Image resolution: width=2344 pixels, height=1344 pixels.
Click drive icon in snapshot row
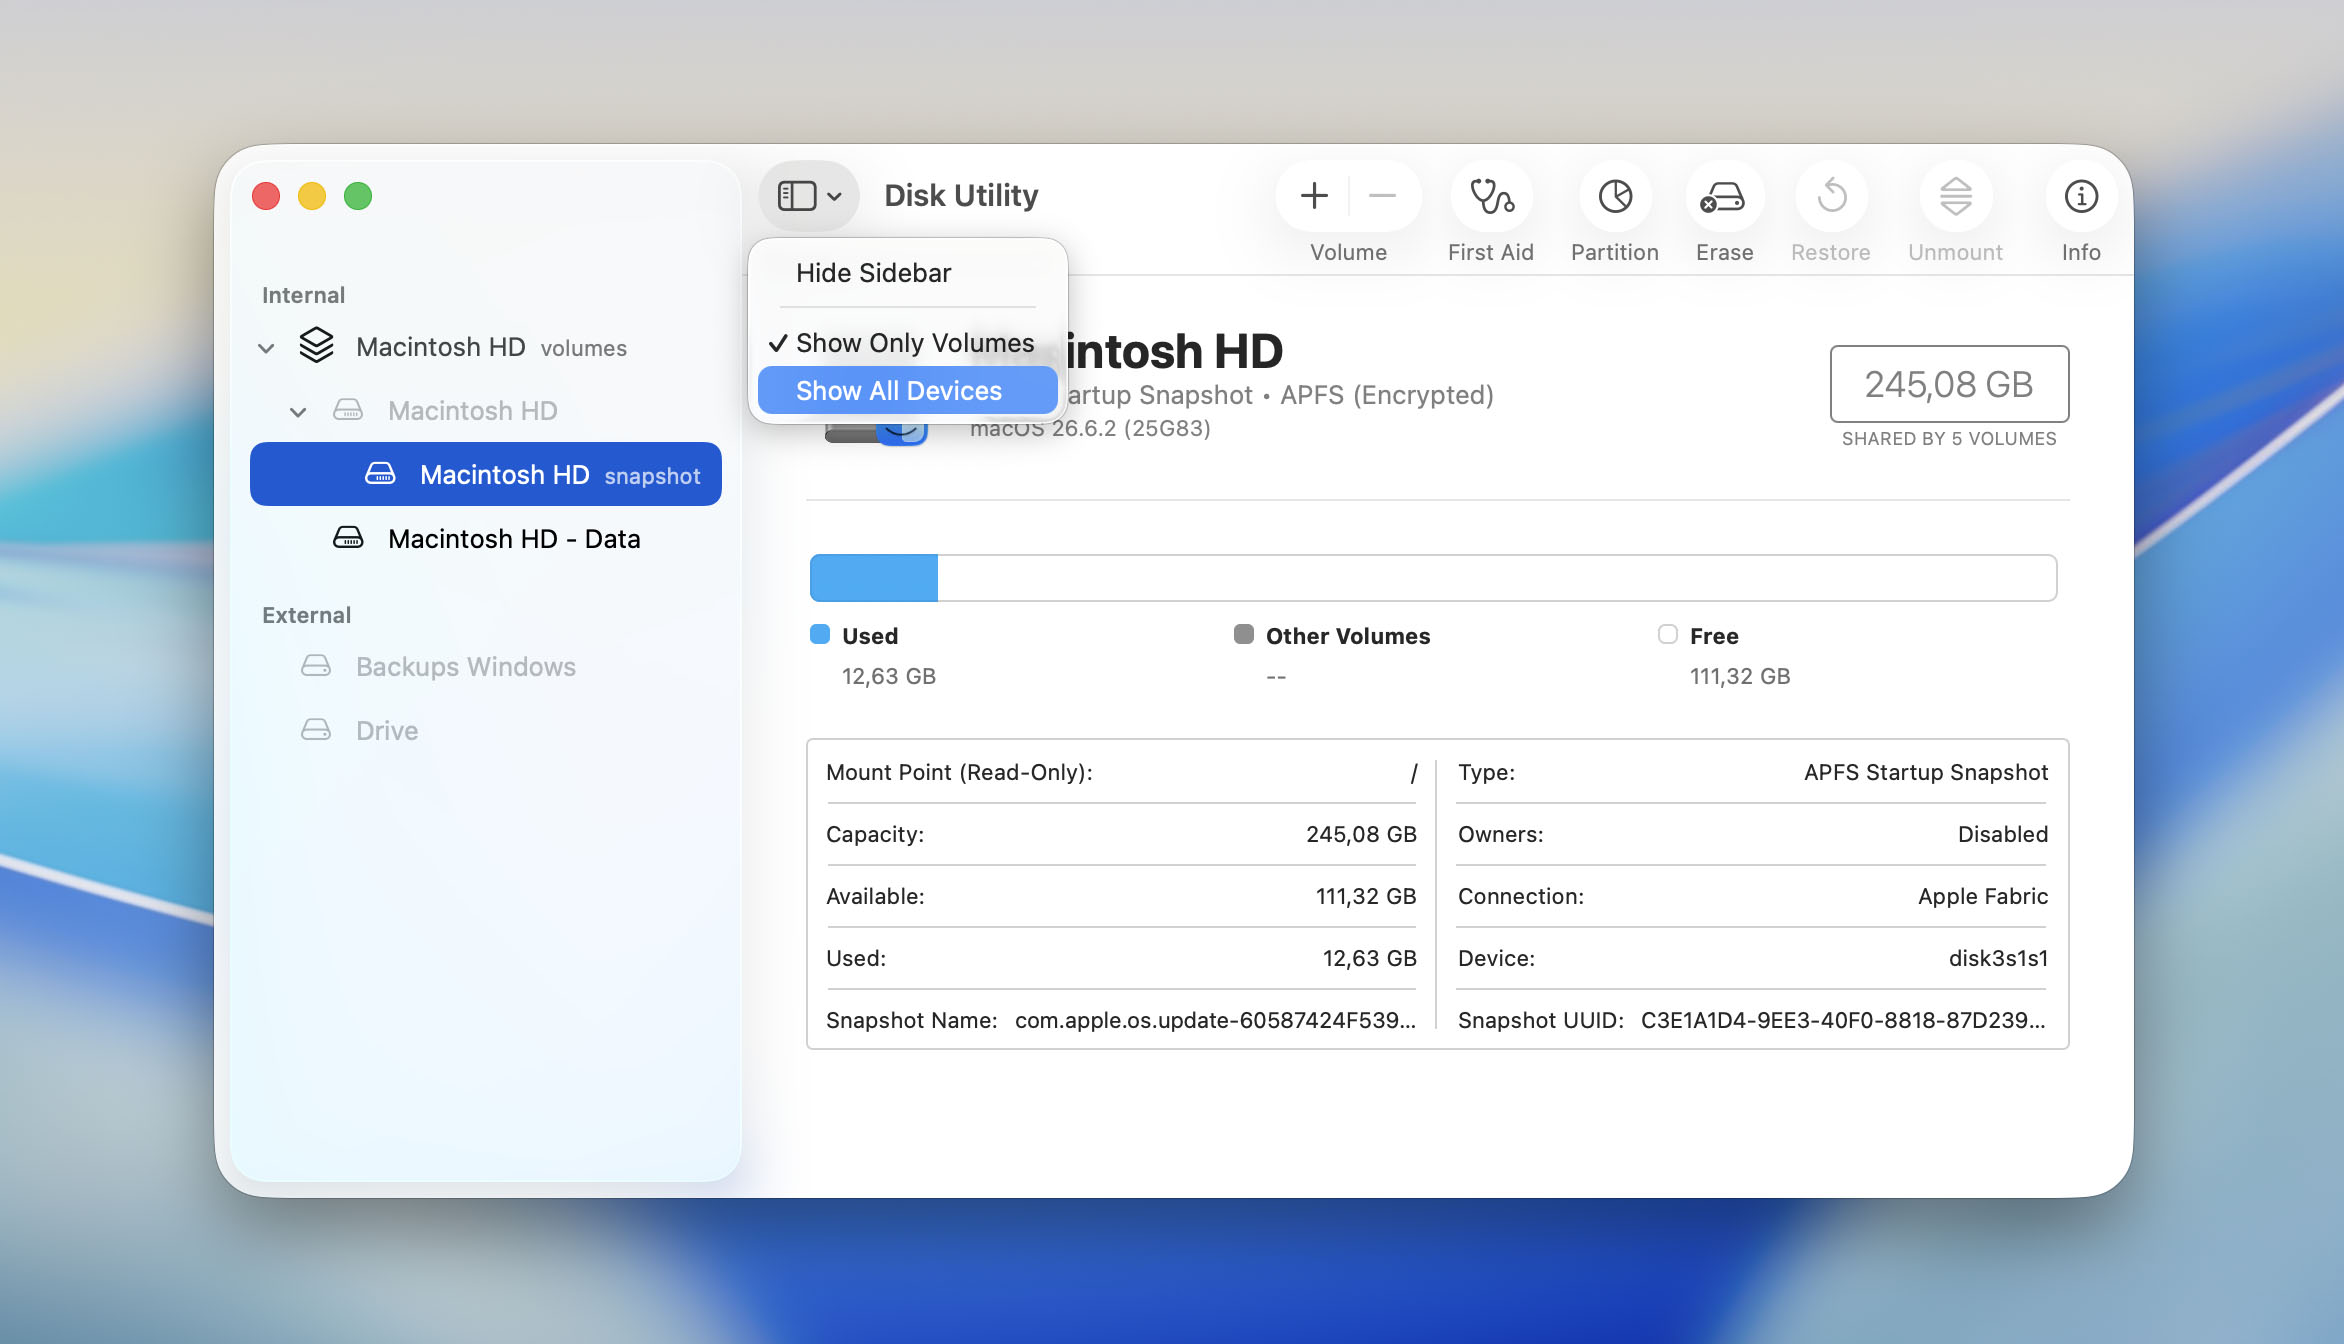coord(380,474)
